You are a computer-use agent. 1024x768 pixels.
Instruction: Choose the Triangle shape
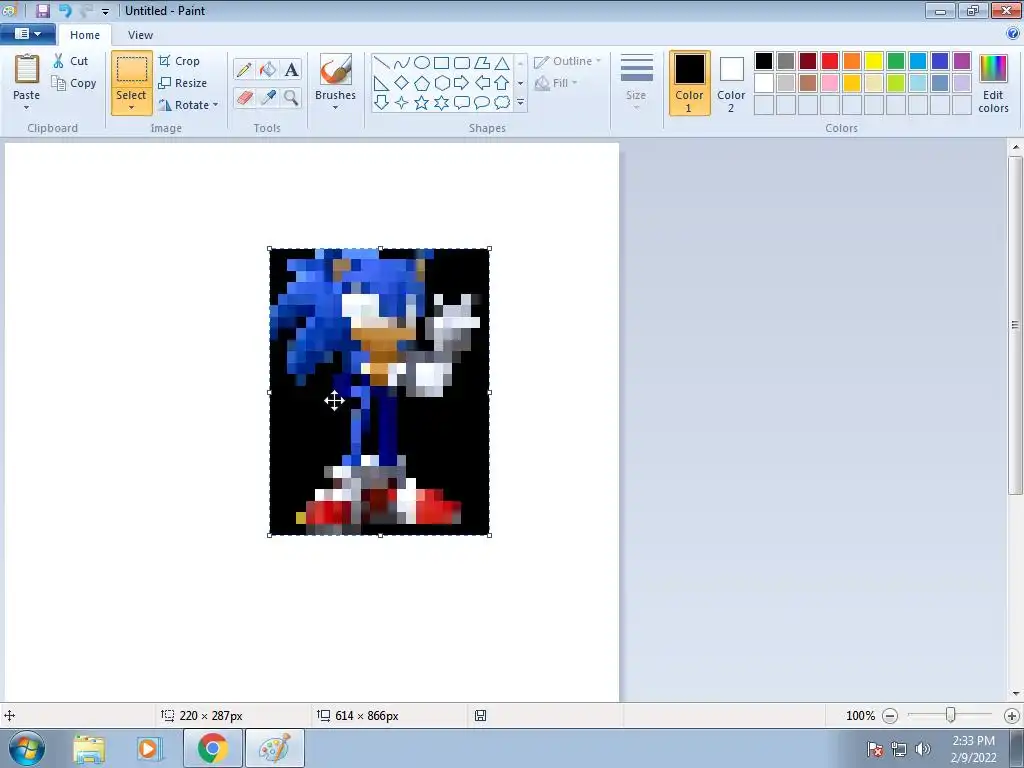(502, 63)
